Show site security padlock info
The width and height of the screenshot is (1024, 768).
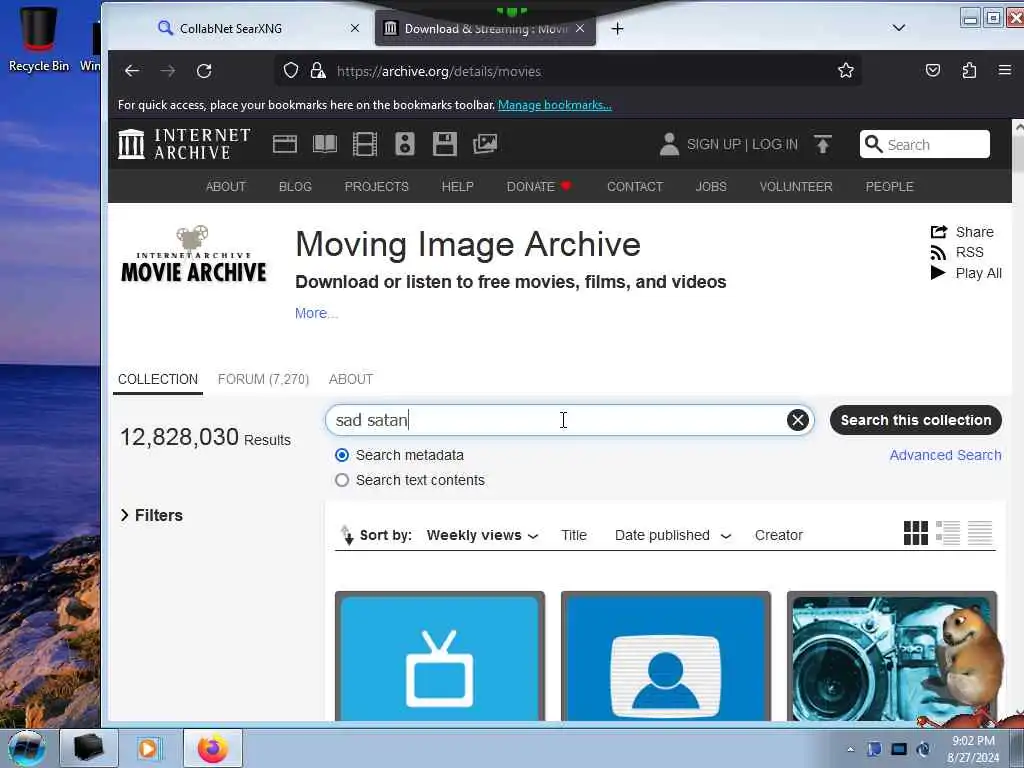click(318, 71)
